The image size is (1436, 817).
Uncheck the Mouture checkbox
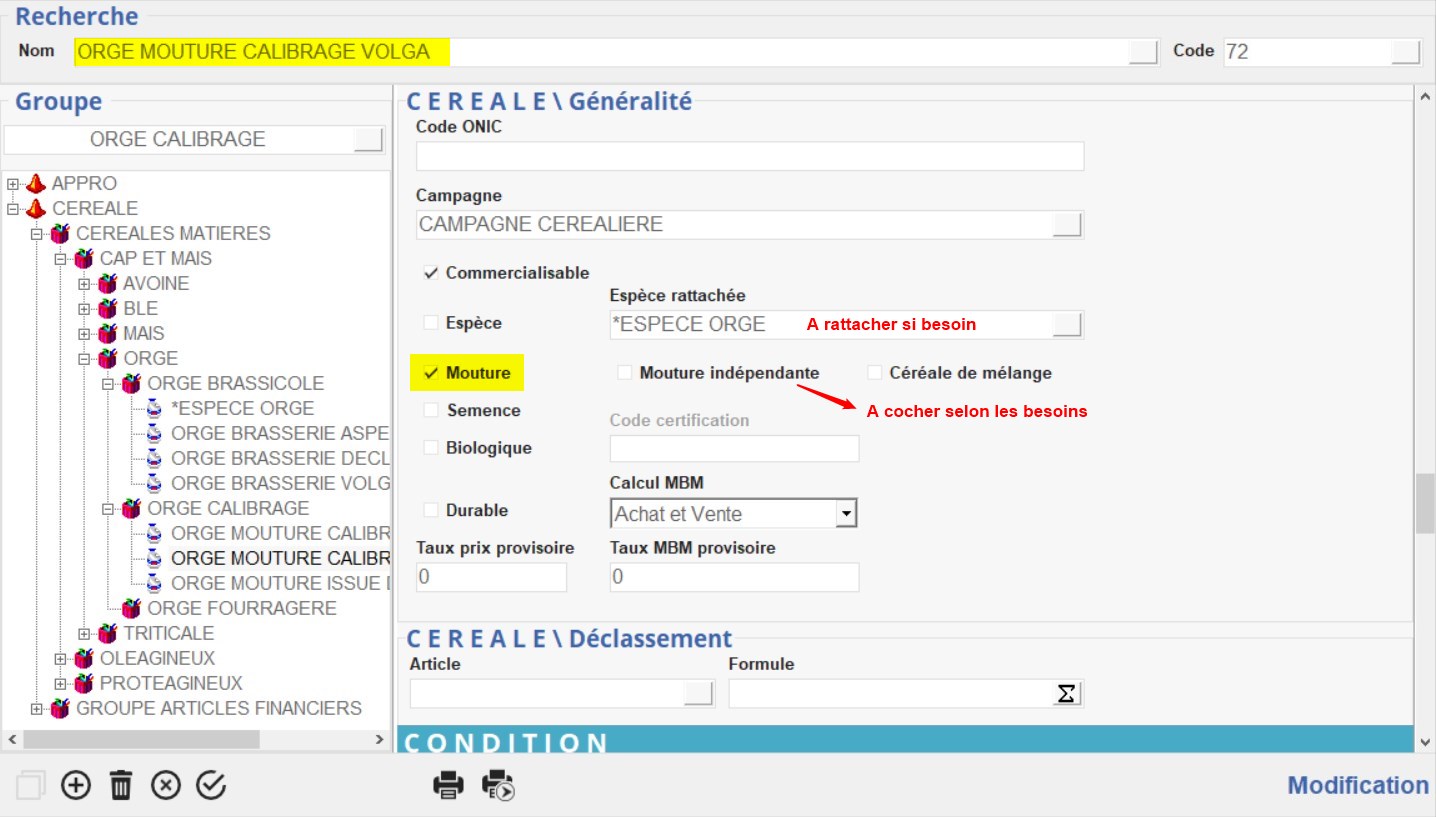tap(431, 373)
